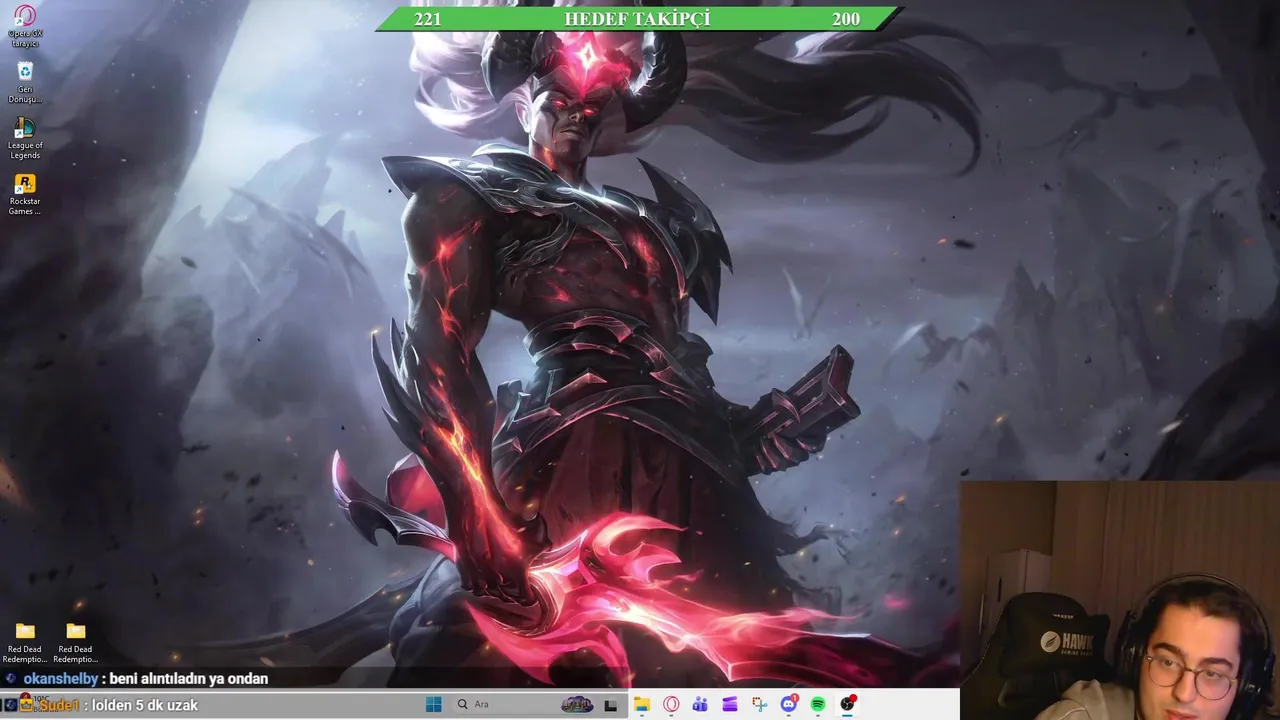The height and width of the screenshot is (720, 1280).
Task: Click the search highlights picture in search box
Action: (577, 705)
